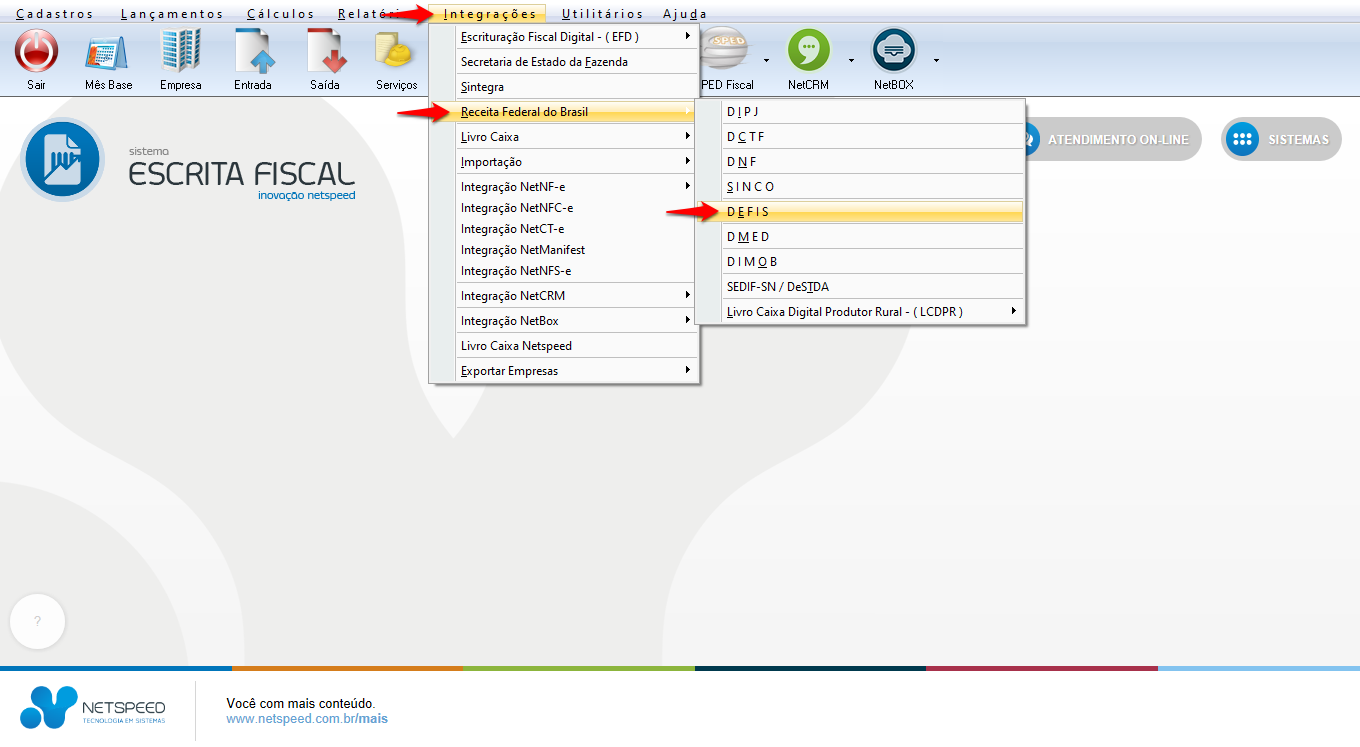Click the SPED Fiscal toolbar icon
This screenshot has height=747, width=1360.
click(727, 50)
